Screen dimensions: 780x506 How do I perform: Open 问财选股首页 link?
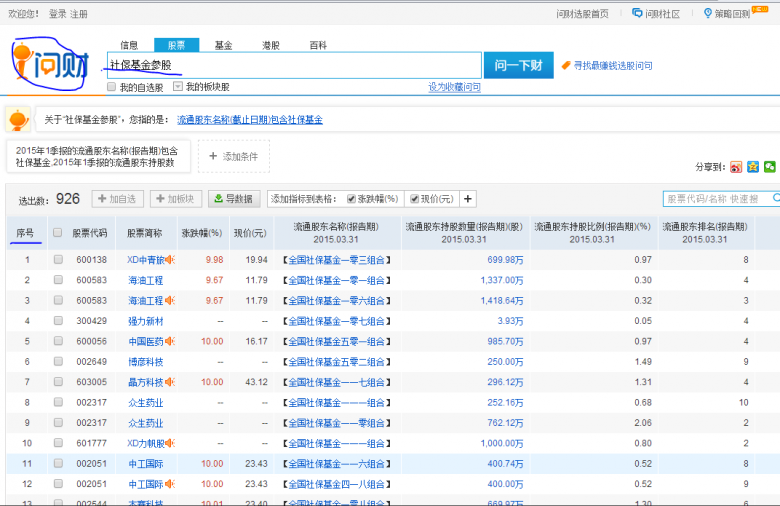point(582,14)
